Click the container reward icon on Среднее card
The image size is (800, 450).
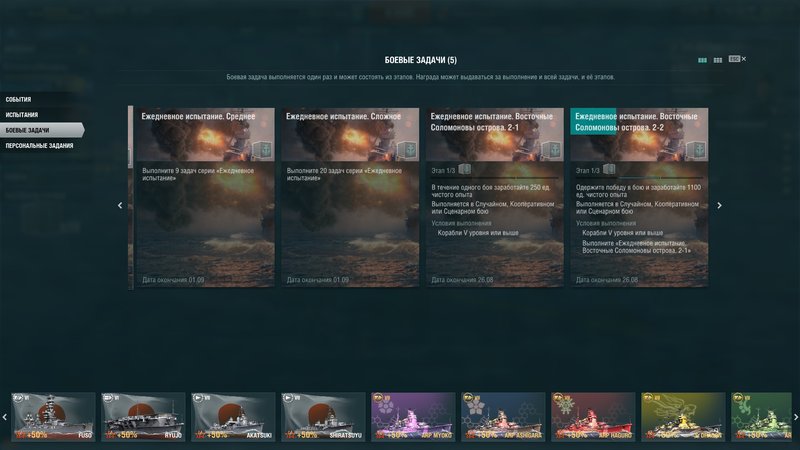(x=262, y=151)
